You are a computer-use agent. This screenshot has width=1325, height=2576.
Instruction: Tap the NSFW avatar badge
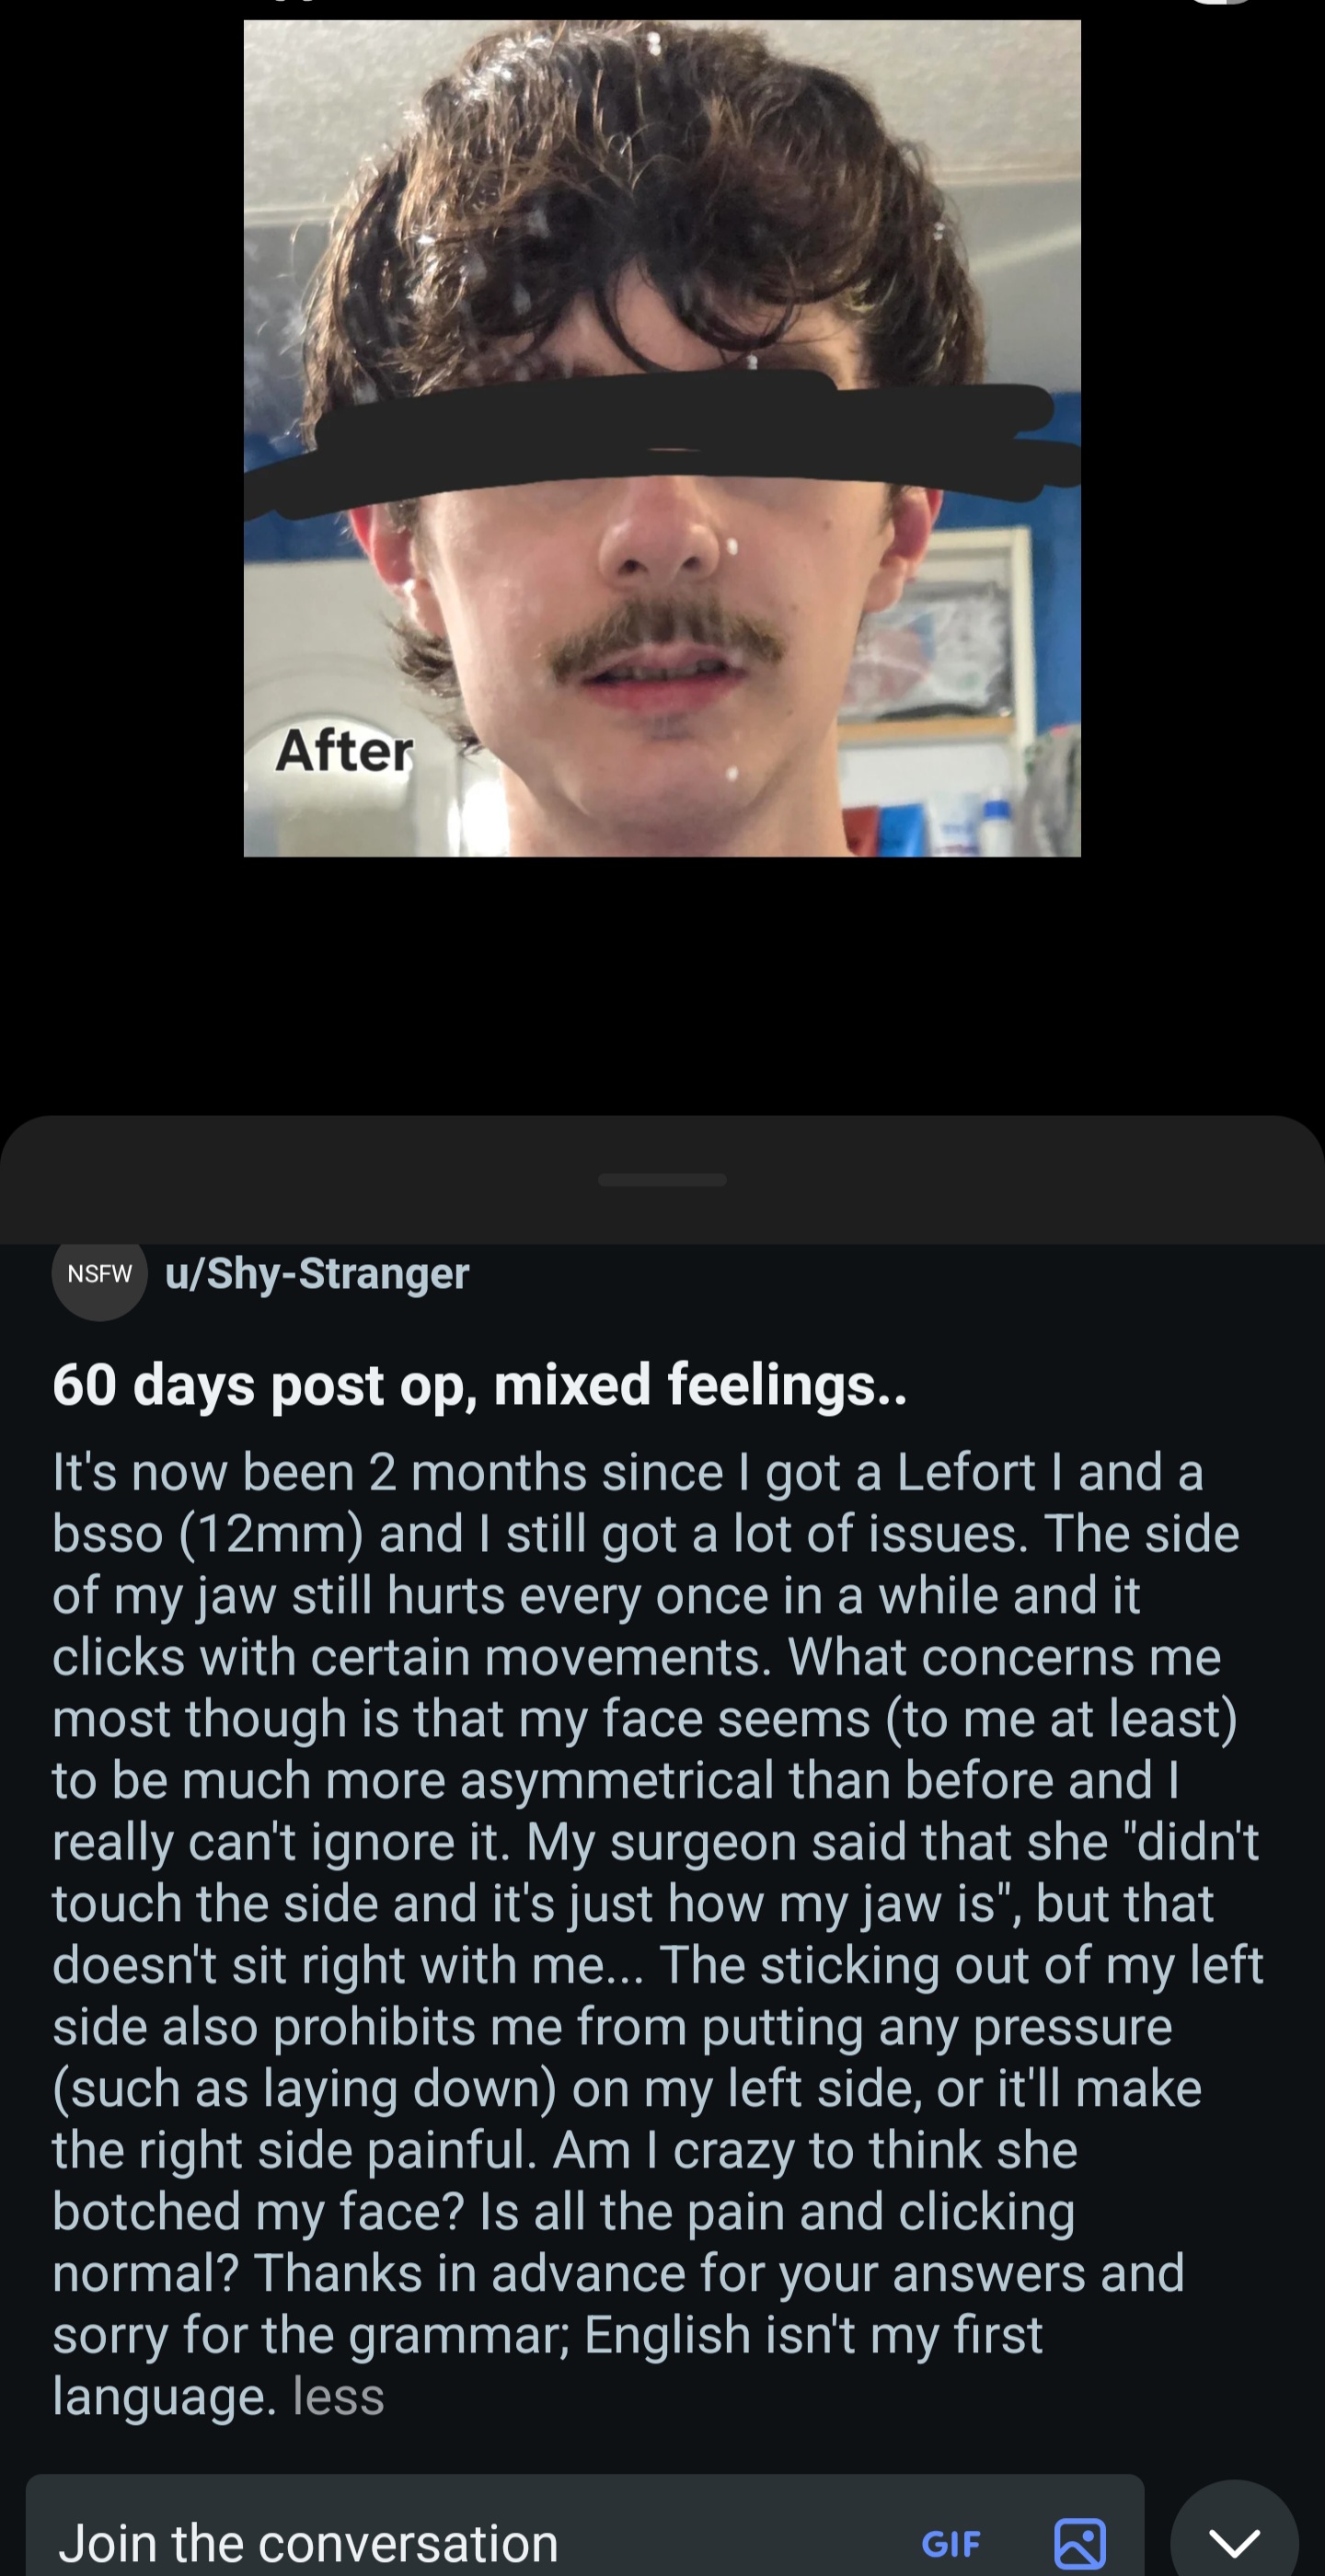(100, 1273)
